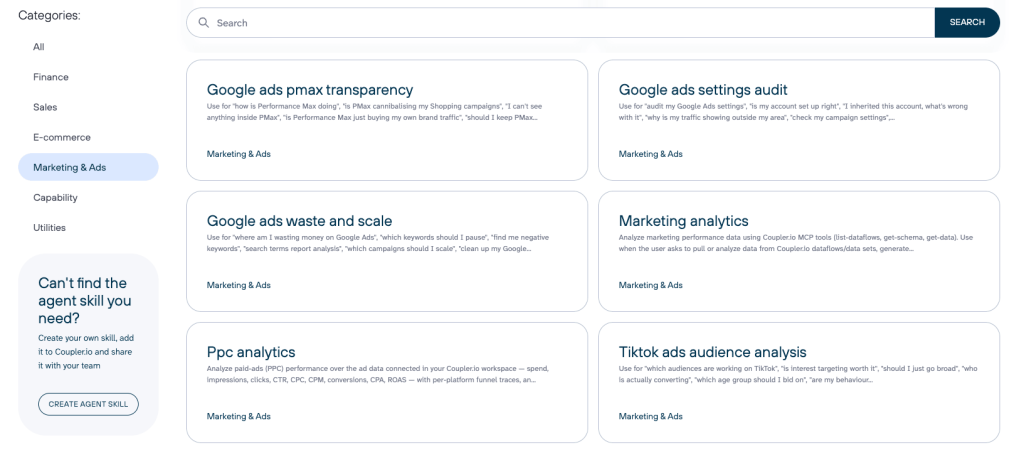
Task: Click "Create your own skill" helper text
Action: click(x=85, y=352)
